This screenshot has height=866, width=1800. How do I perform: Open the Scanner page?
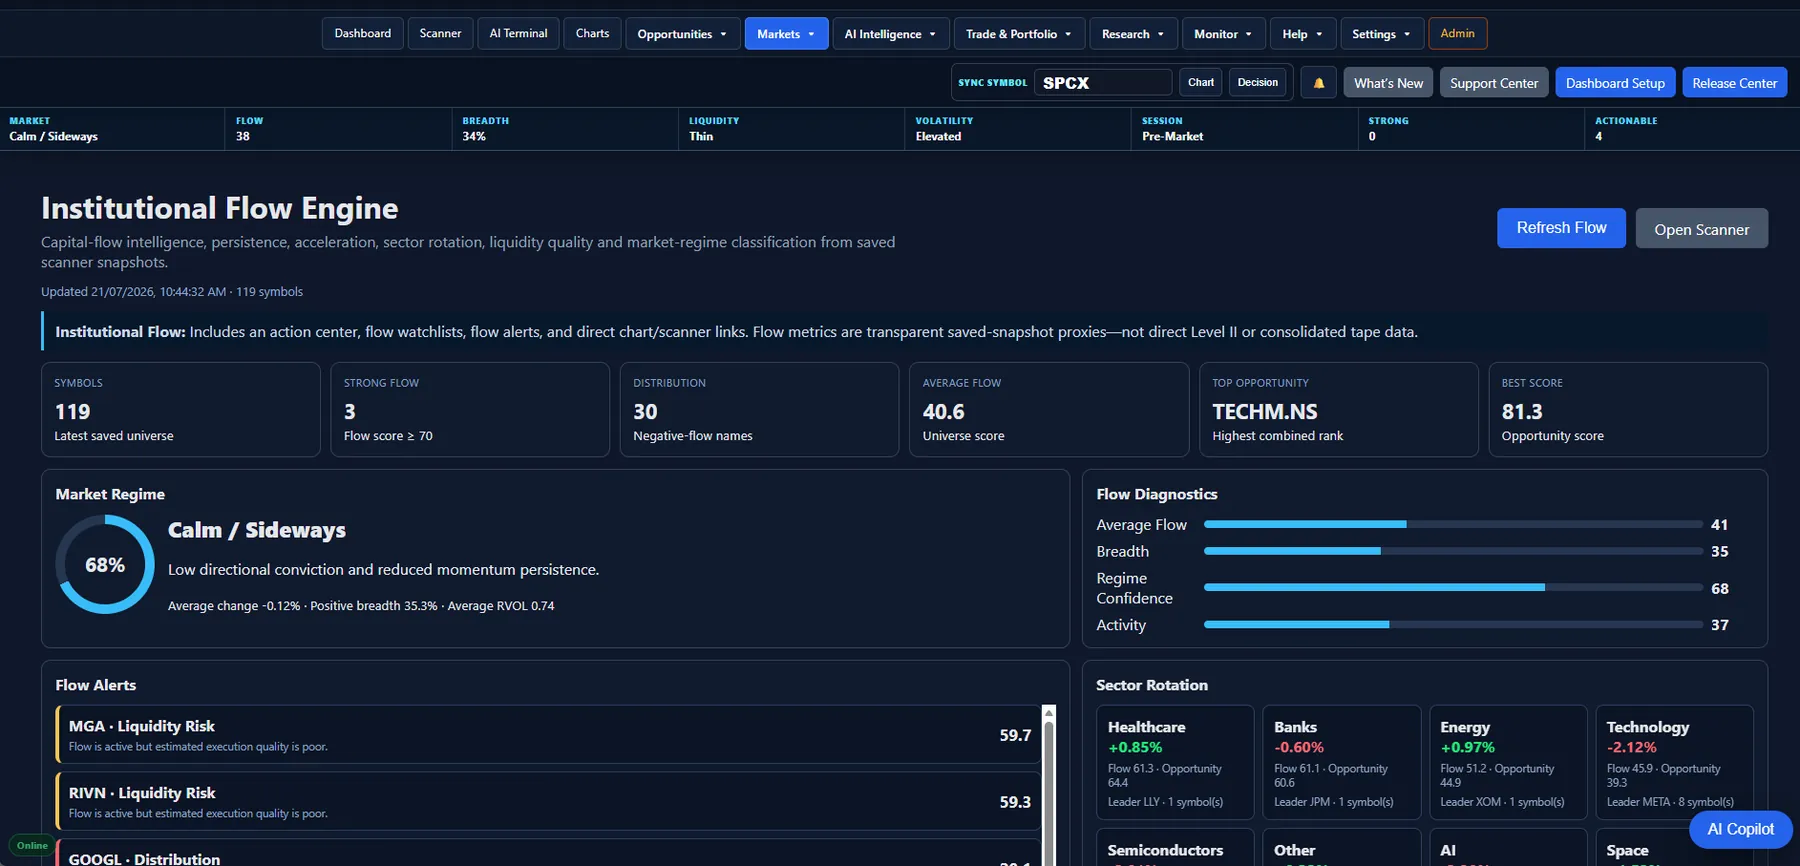tap(440, 34)
